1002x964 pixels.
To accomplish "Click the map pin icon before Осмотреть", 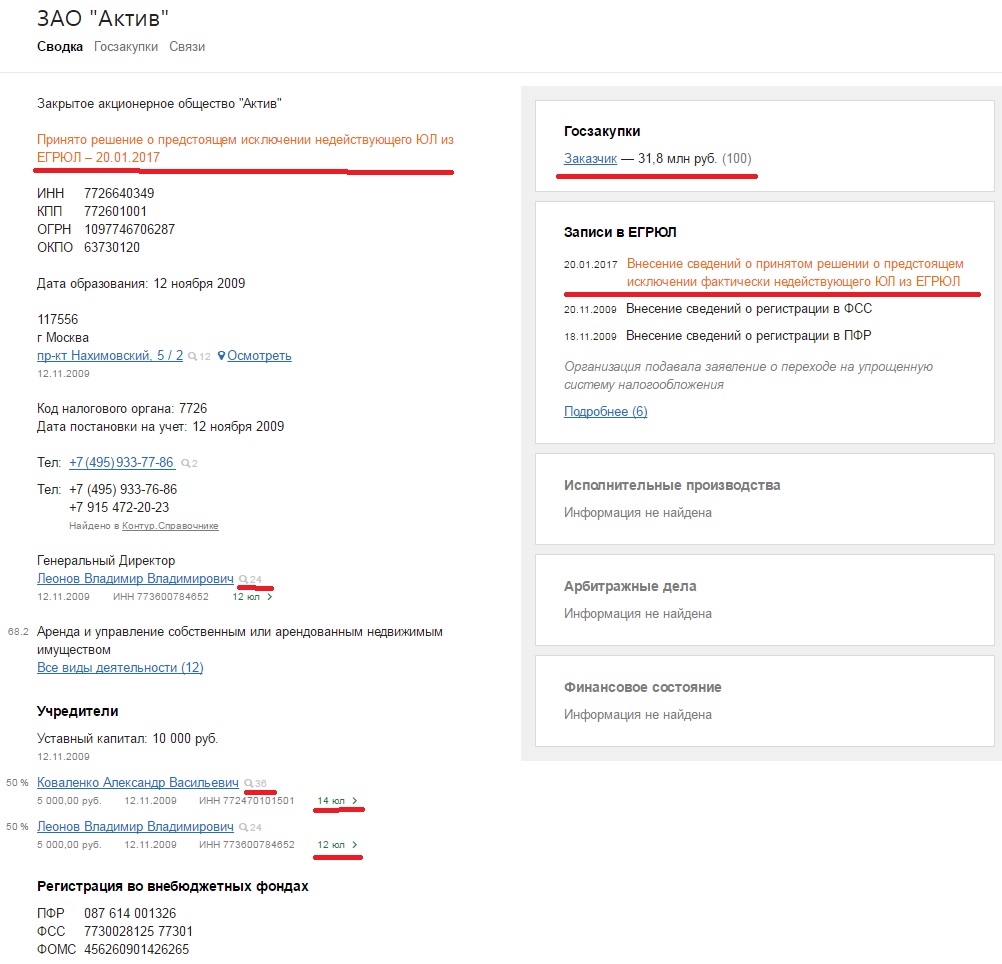I will [x=221, y=355].
